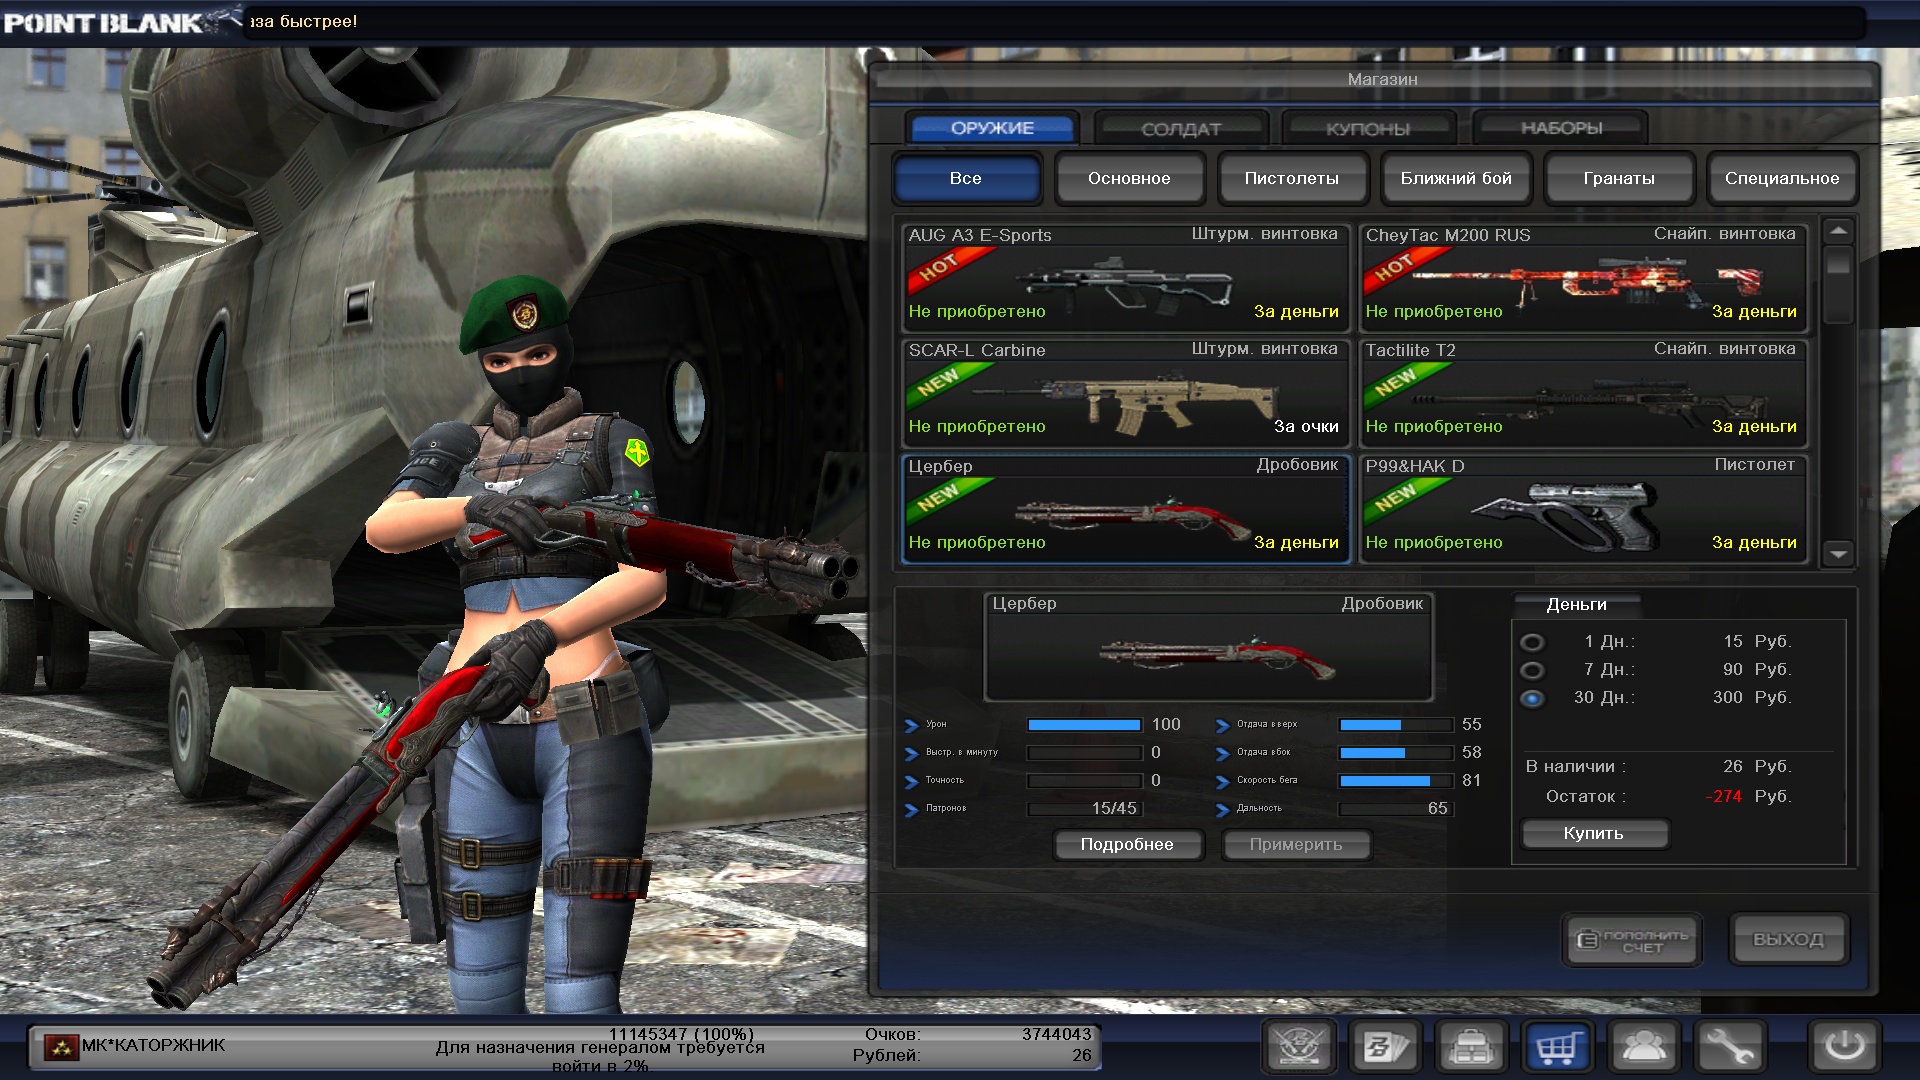Click the Очков 3744043 points value
Screen dimensions: 1920x1080
(1057, 1034)
